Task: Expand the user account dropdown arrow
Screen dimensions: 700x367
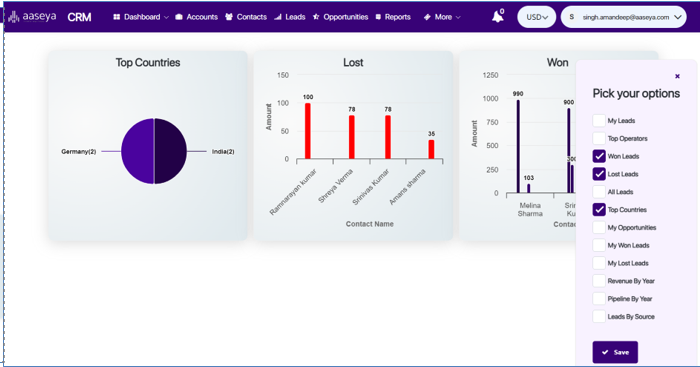Action: [678, 17]
